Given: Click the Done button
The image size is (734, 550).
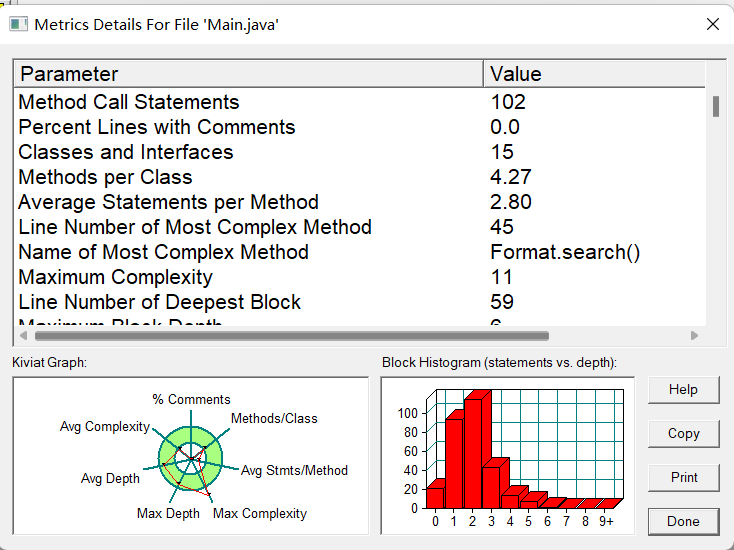Looking at the screenshot, I should [x=683, y=521].
